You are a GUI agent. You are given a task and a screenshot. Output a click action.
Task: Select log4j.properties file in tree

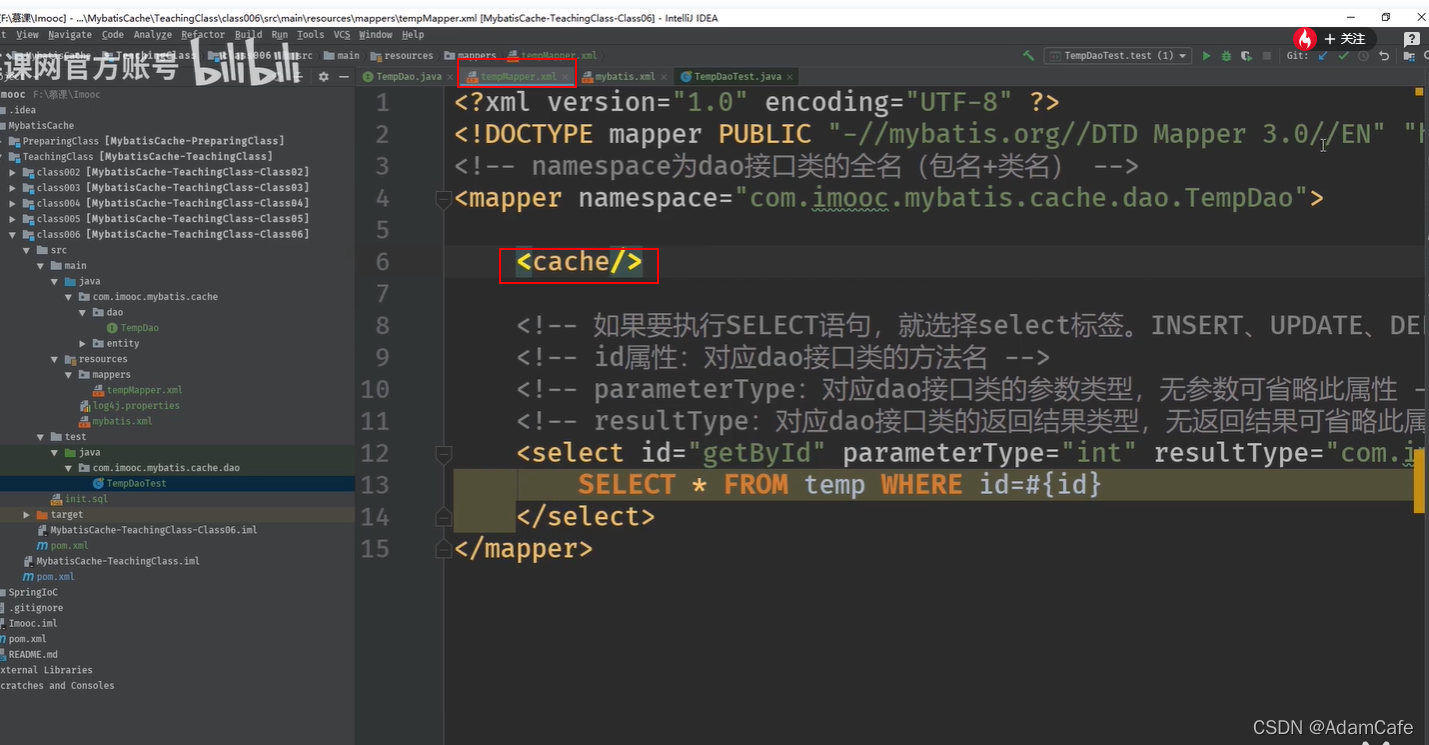[x=129, y=406]
